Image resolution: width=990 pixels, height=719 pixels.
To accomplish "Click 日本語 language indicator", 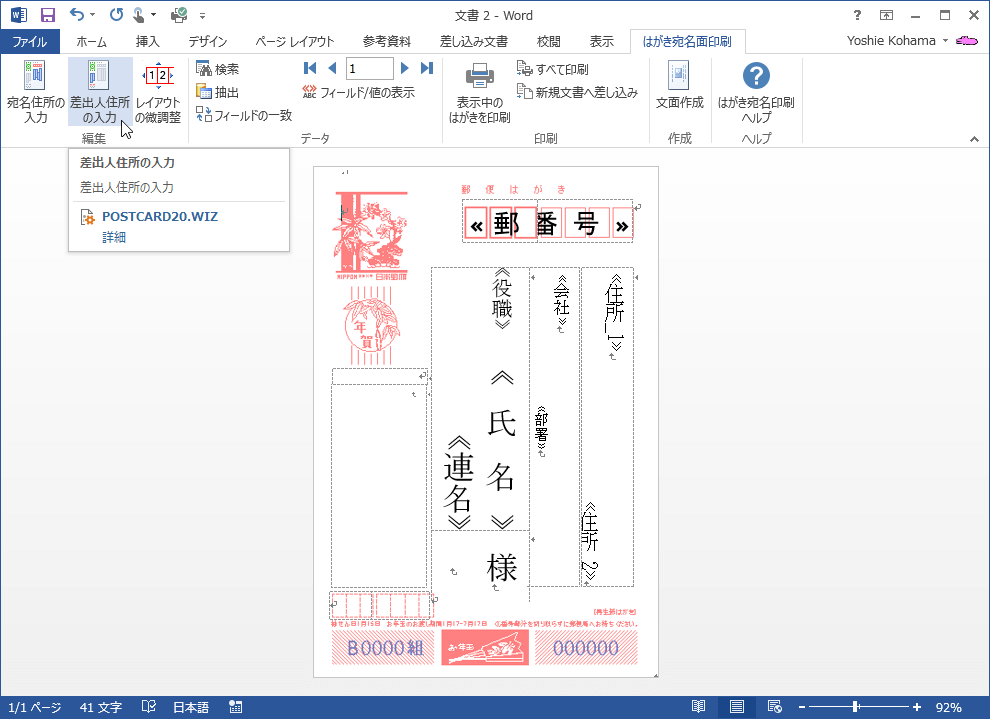I will click(x=191, y=708).
